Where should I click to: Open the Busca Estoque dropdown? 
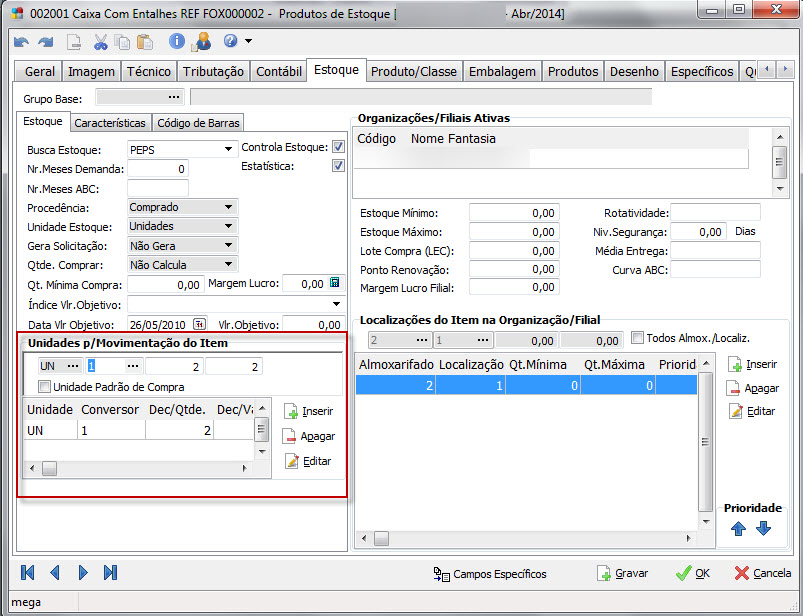click(x=229, y=149)
